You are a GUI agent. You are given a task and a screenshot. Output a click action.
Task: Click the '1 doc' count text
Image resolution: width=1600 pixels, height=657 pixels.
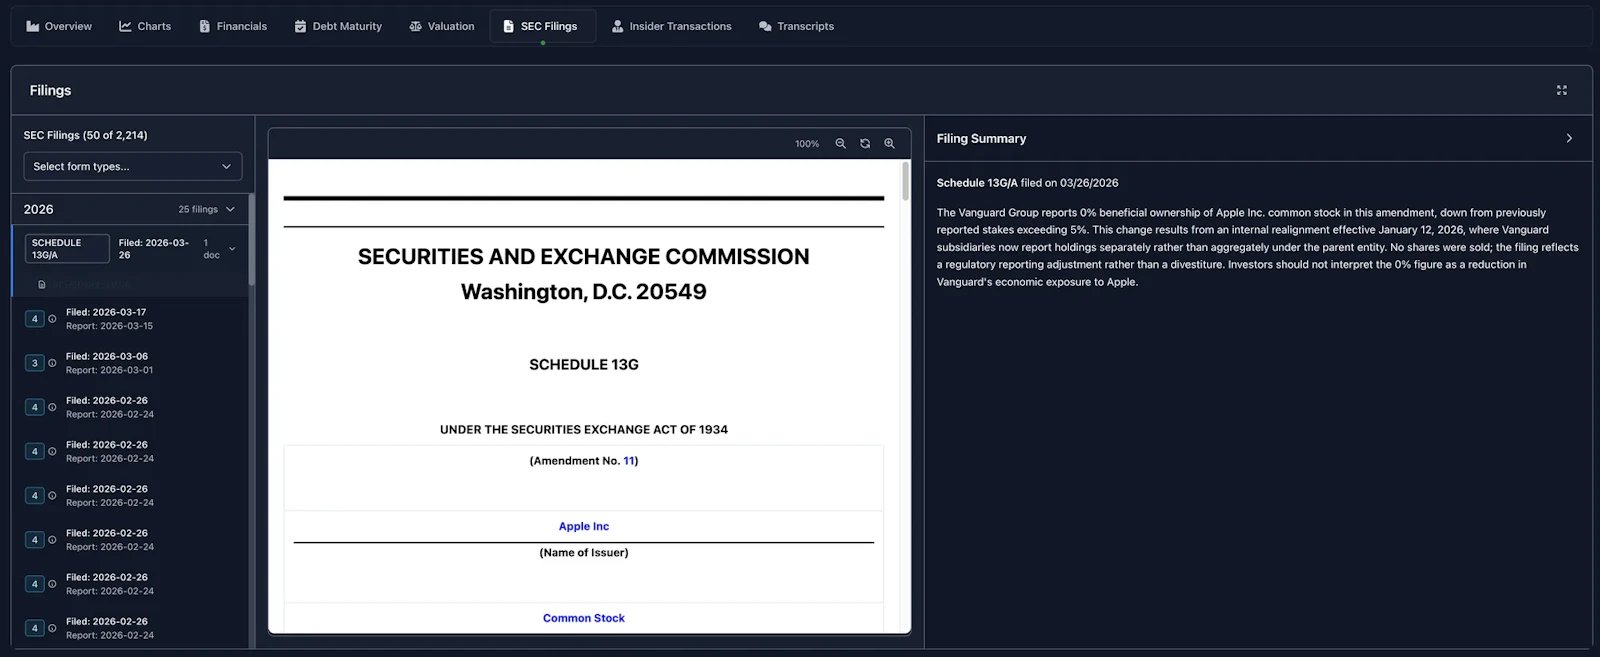211,249
